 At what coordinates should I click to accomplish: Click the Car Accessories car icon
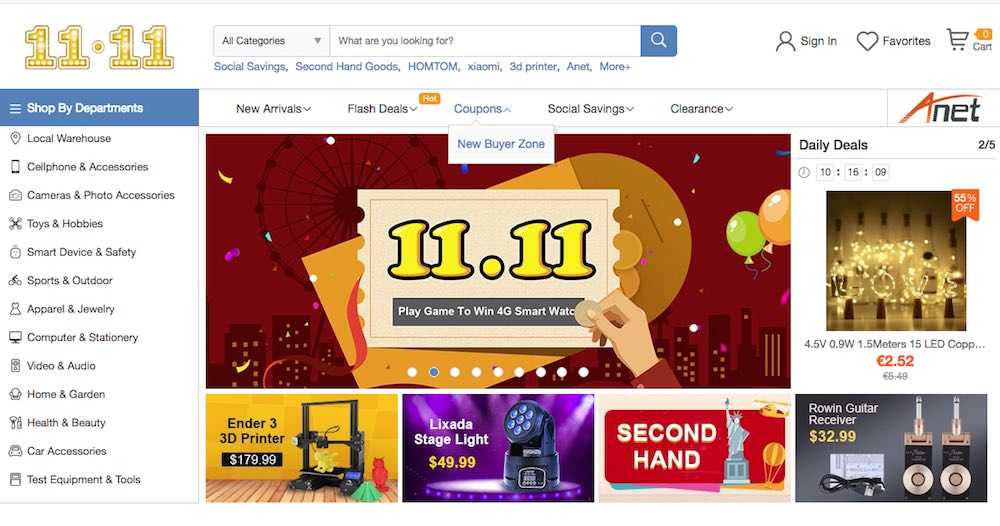(x=15, y=451)
